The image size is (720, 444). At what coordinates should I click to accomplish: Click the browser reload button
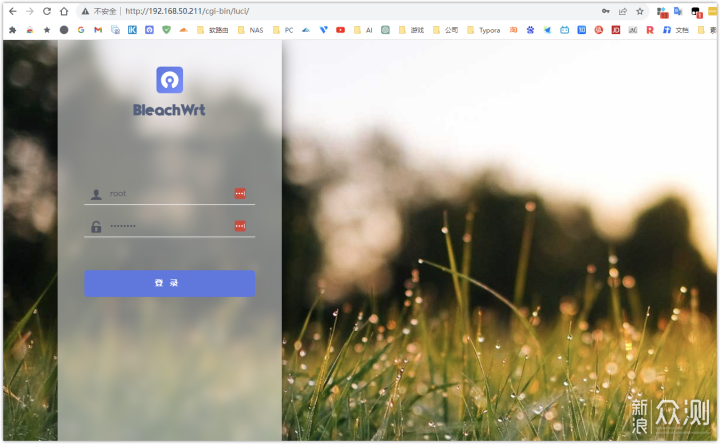[46, 11]
